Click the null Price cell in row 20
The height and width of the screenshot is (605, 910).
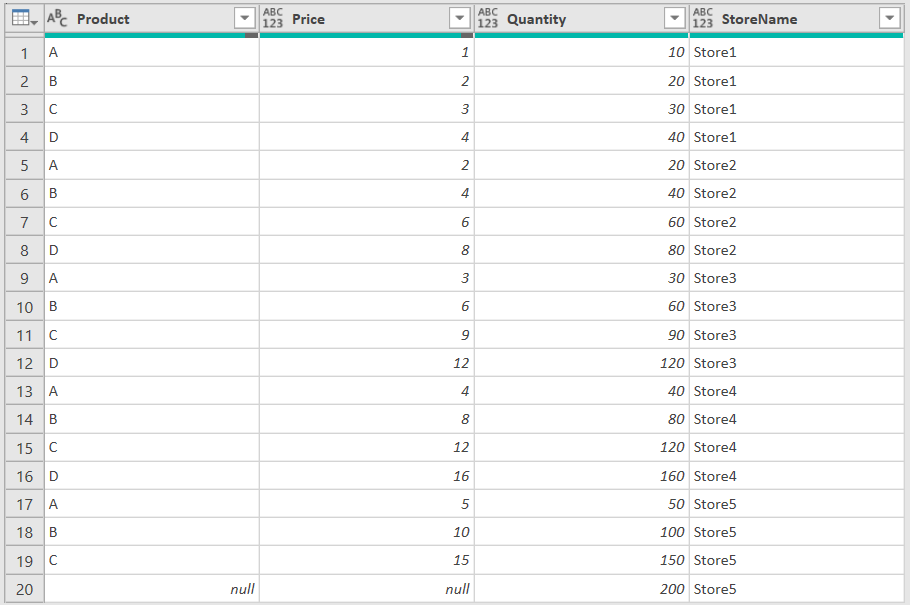point(367,589)
